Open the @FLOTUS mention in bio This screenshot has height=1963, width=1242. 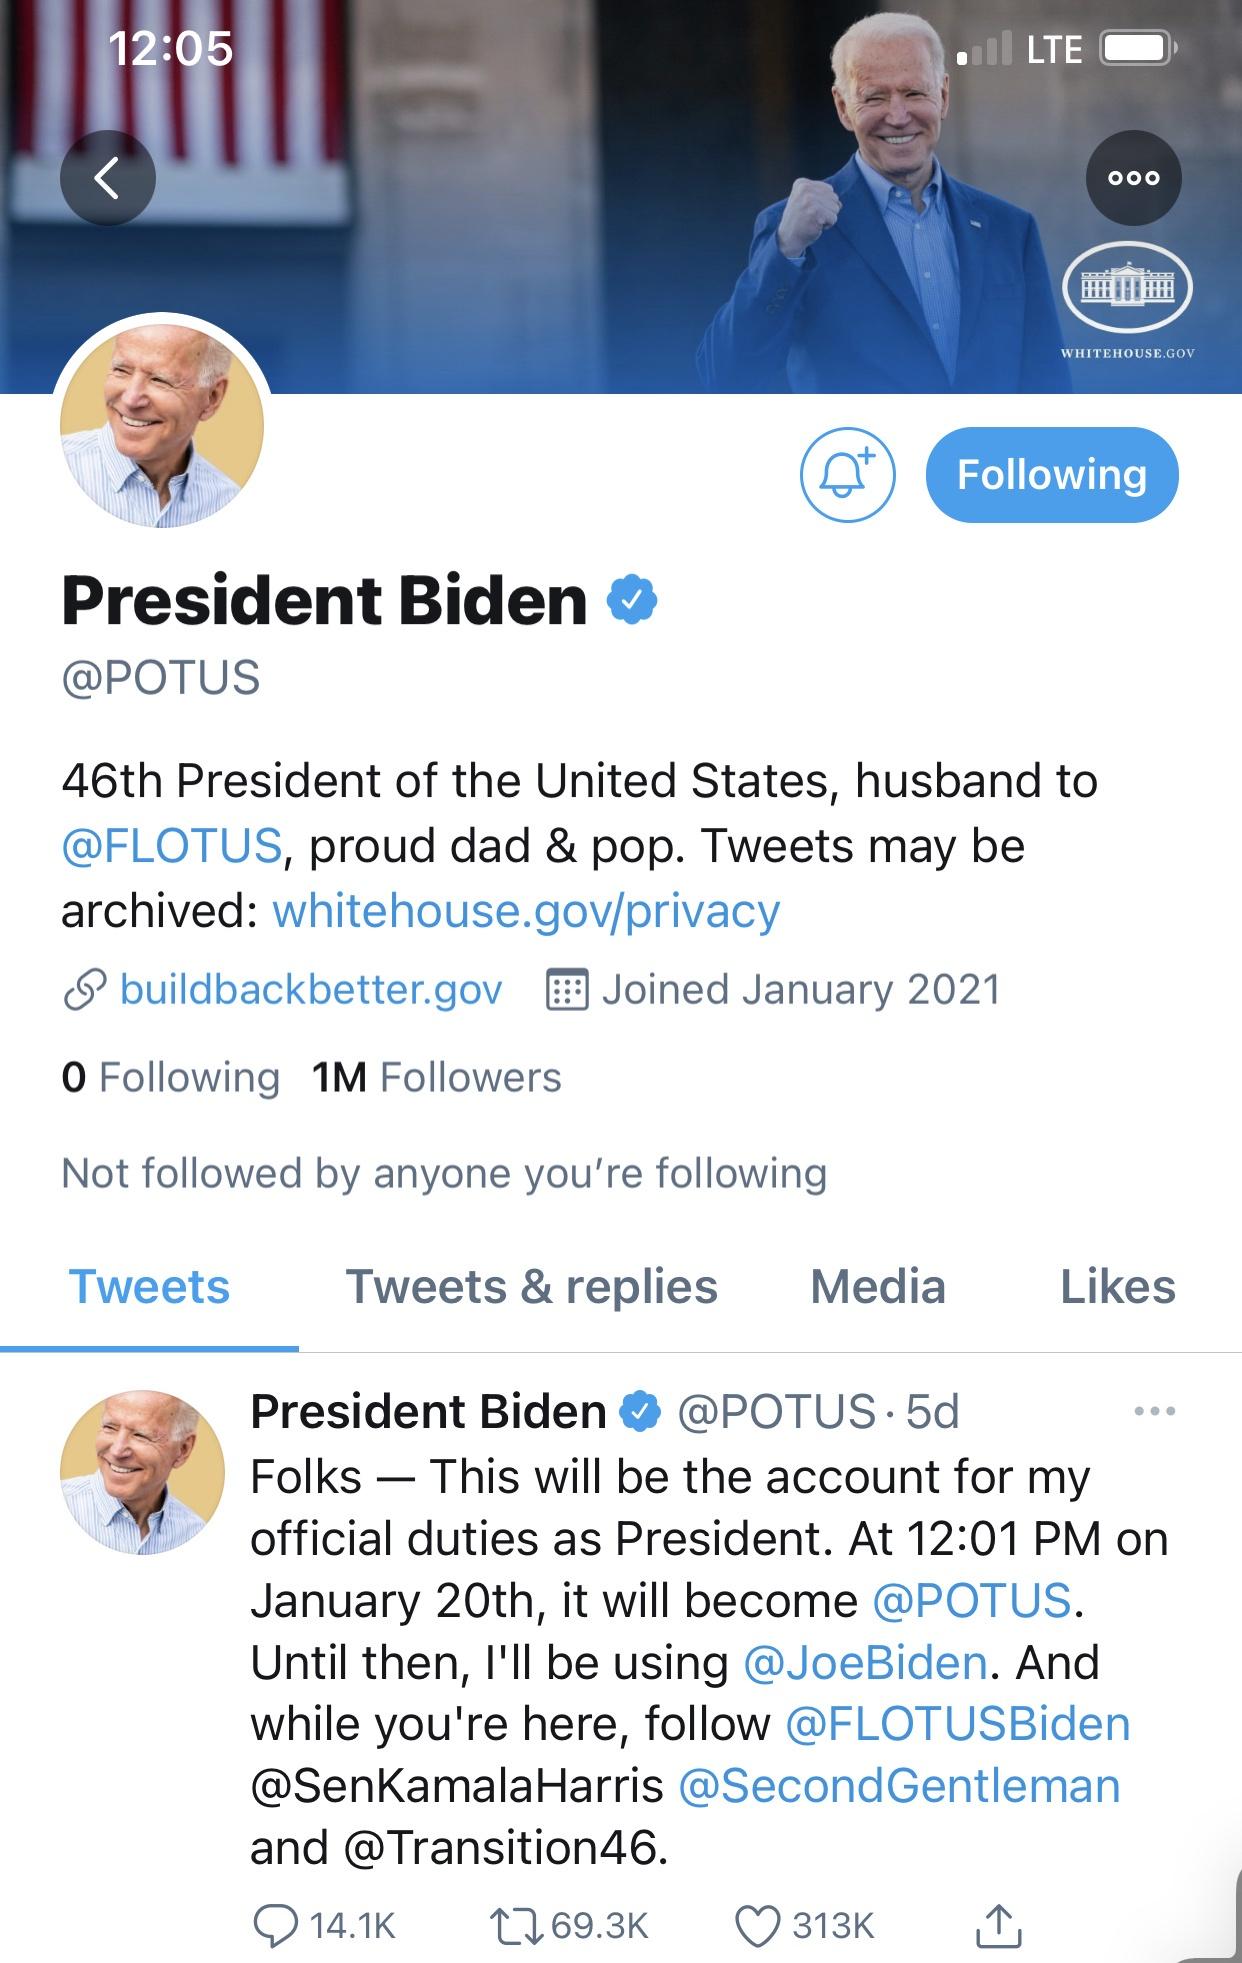point(171,846)
